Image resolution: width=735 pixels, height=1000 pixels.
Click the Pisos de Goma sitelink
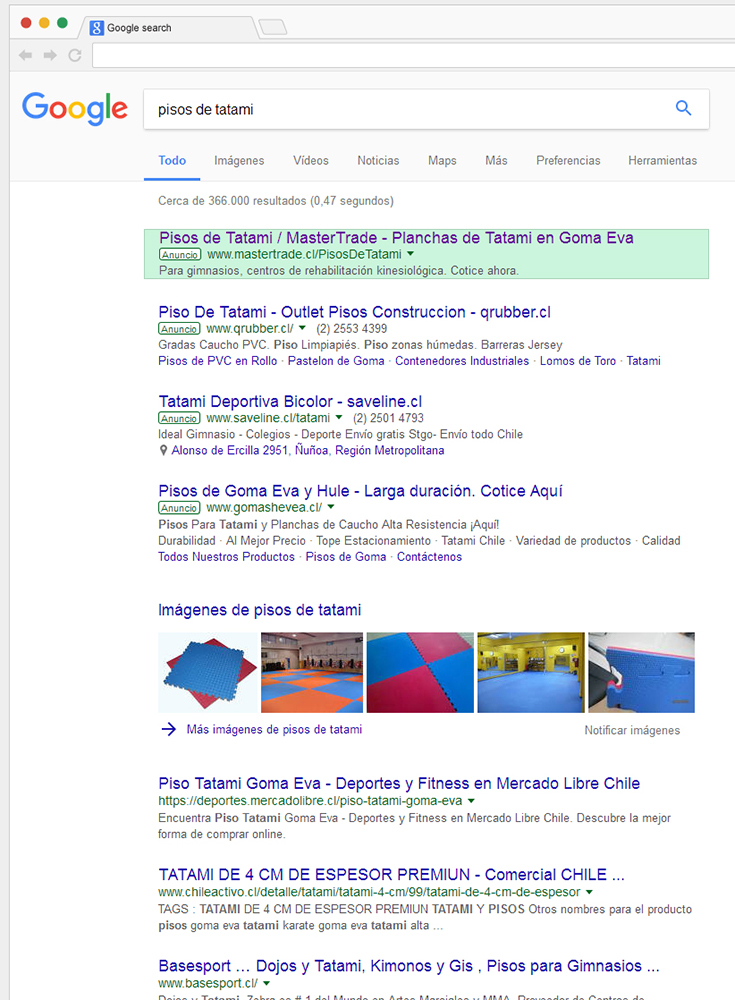coord(346,557)
